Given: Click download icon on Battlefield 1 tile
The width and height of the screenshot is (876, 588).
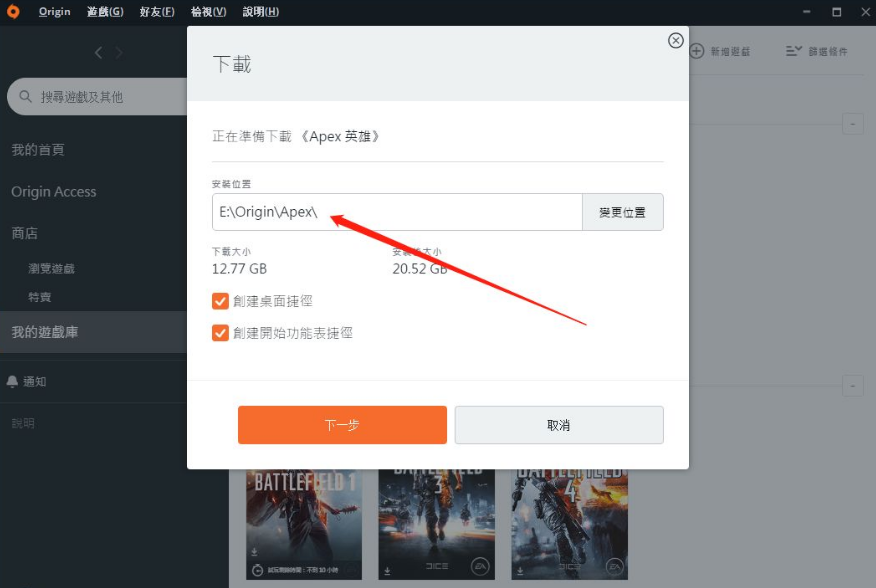Looking at the screenshot, I should pyautogui.click(x=254, y=552).
